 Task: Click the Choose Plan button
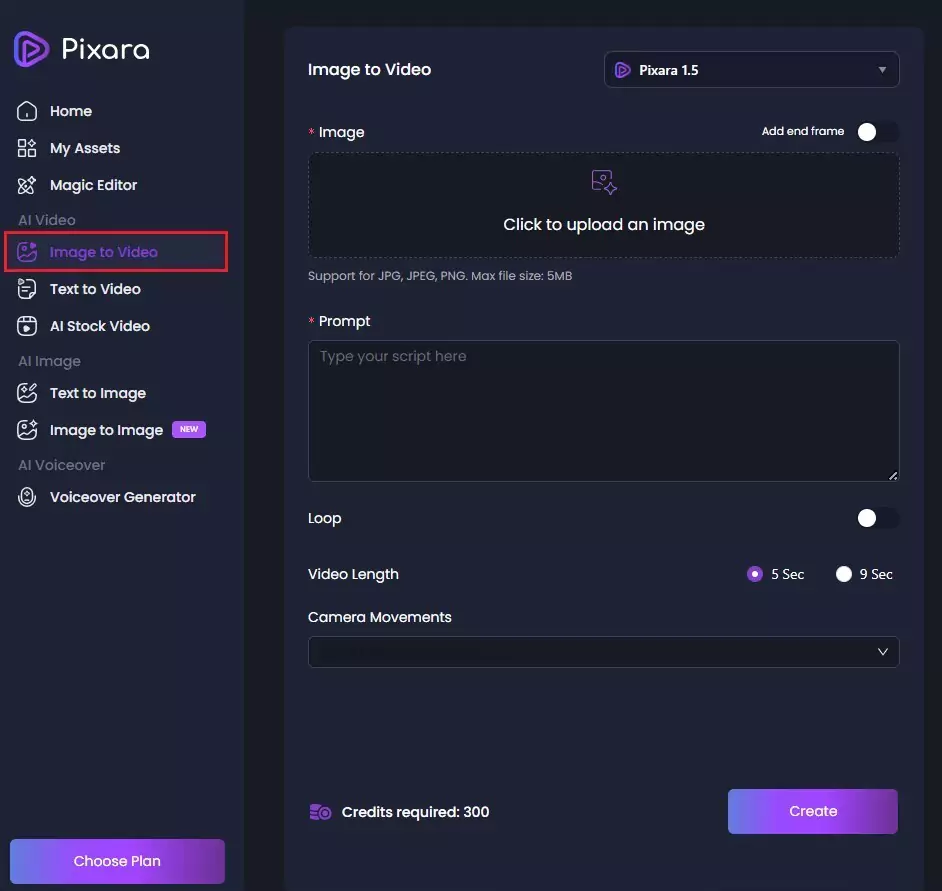[x=117, y=861]
